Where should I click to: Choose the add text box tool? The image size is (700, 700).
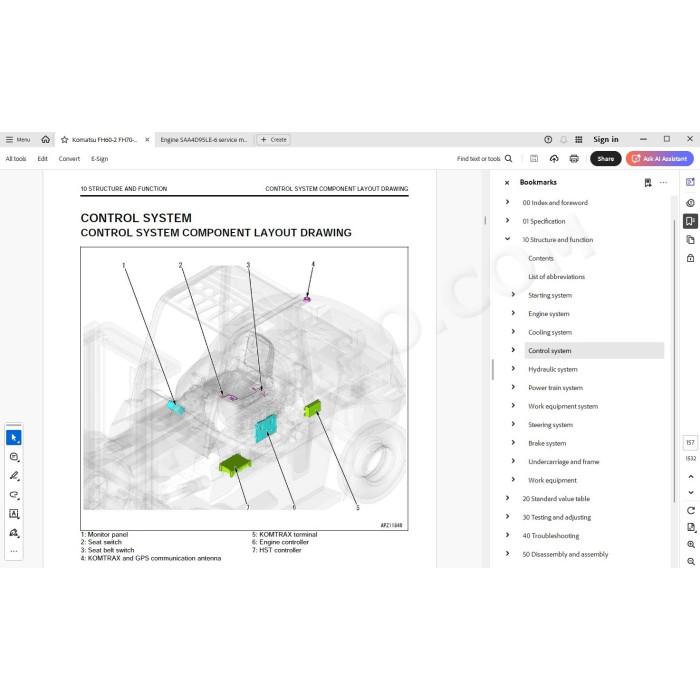click(14, 514)
